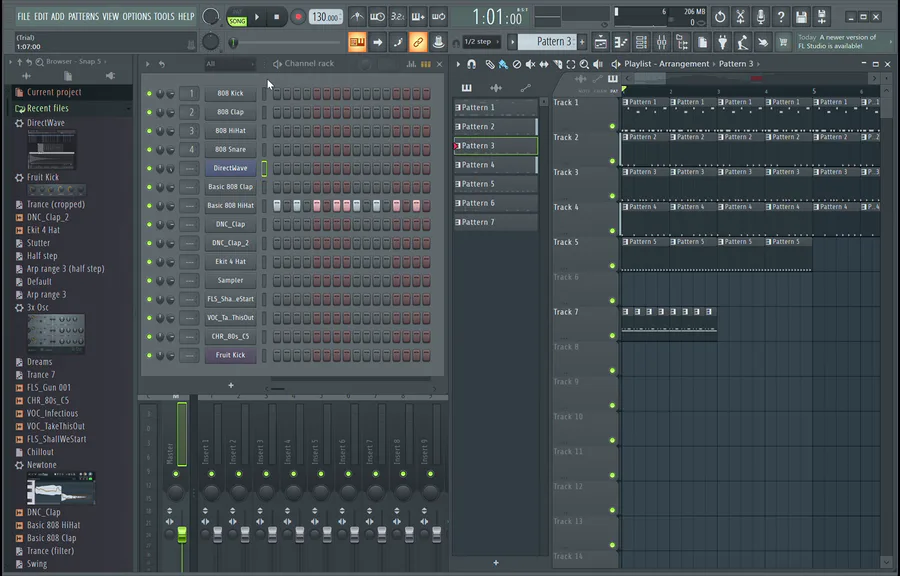The image size is (900, 576).
Task: Select Pattern 5 in the picker
Action: [496, 184]
